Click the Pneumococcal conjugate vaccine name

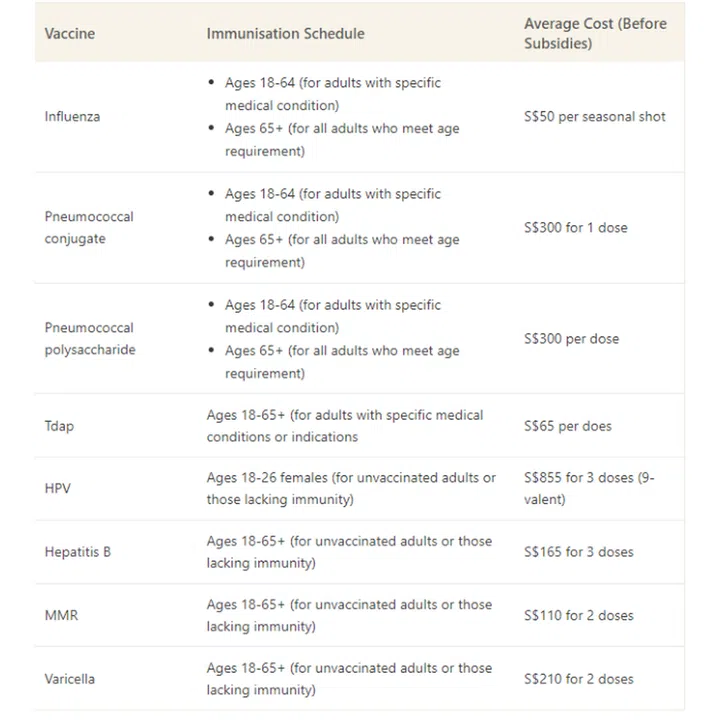[89, 227]
